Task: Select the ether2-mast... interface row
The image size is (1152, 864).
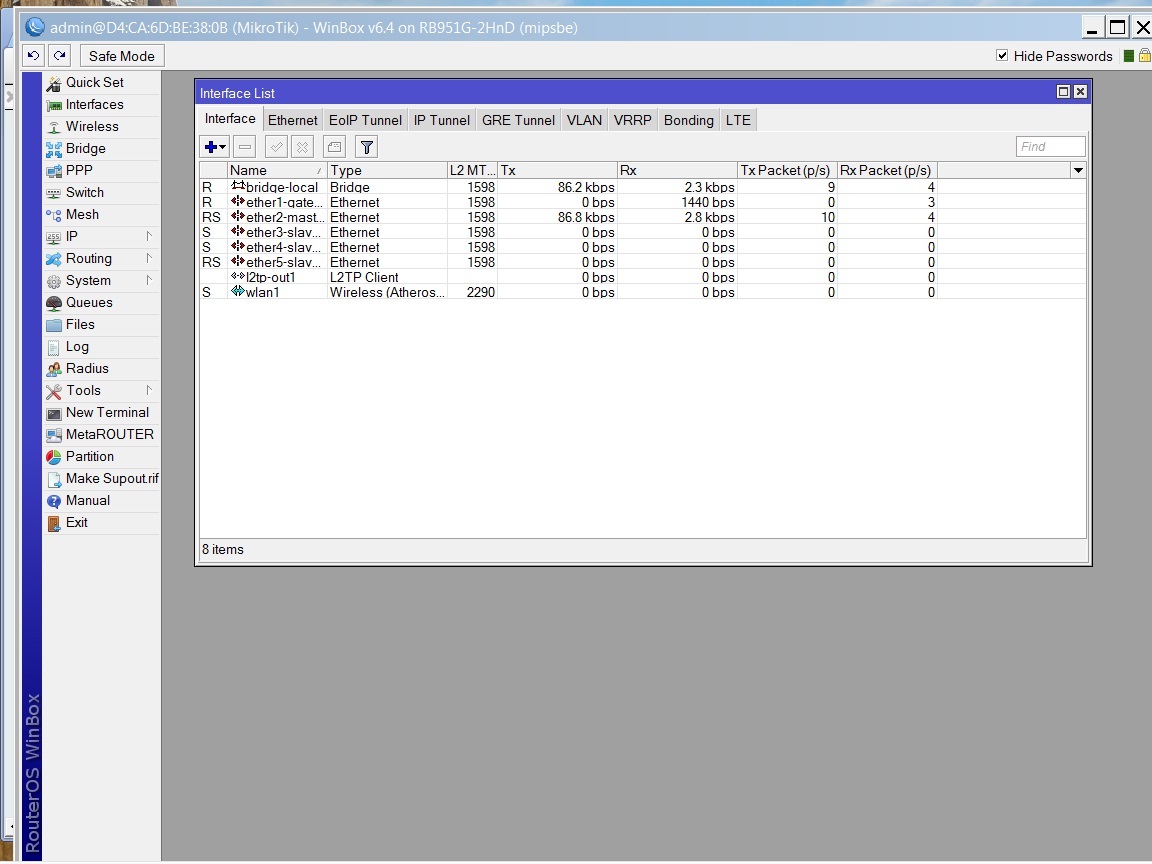Action: (642, 217)
